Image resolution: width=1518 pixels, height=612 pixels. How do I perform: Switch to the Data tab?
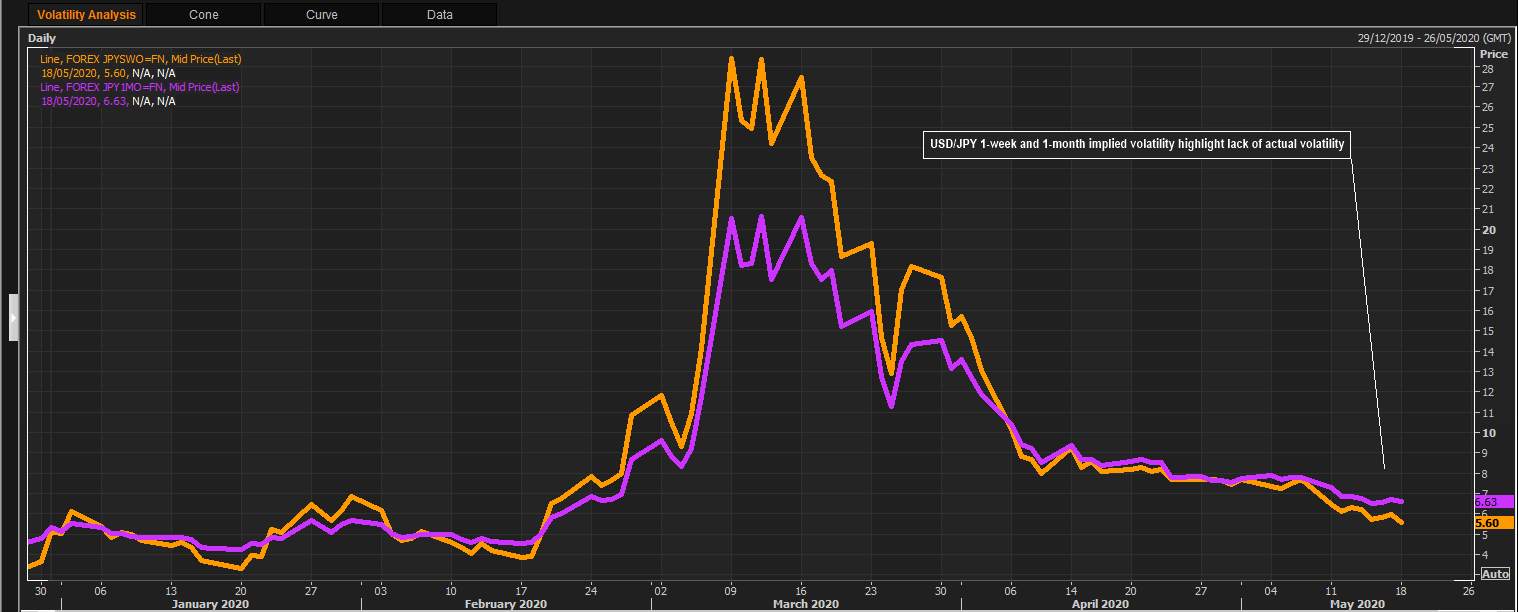coord(440,15)
